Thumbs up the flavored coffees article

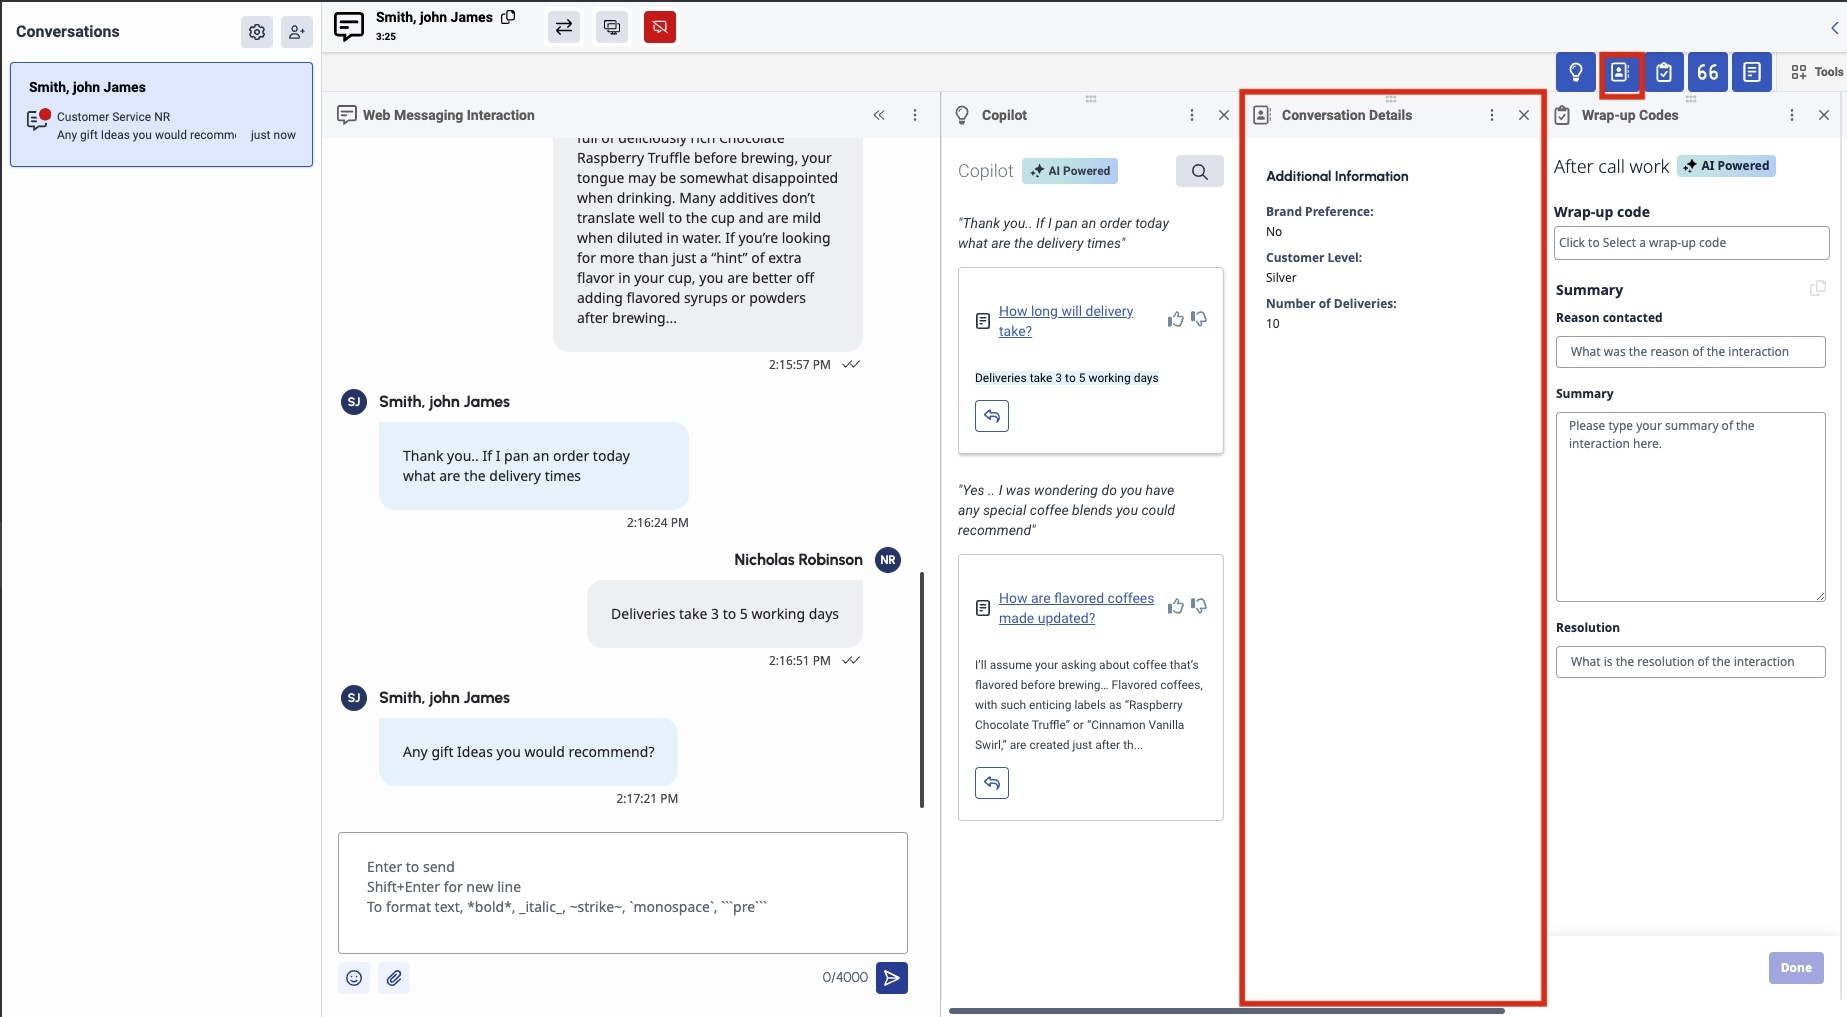click(x=1176, y=606)
